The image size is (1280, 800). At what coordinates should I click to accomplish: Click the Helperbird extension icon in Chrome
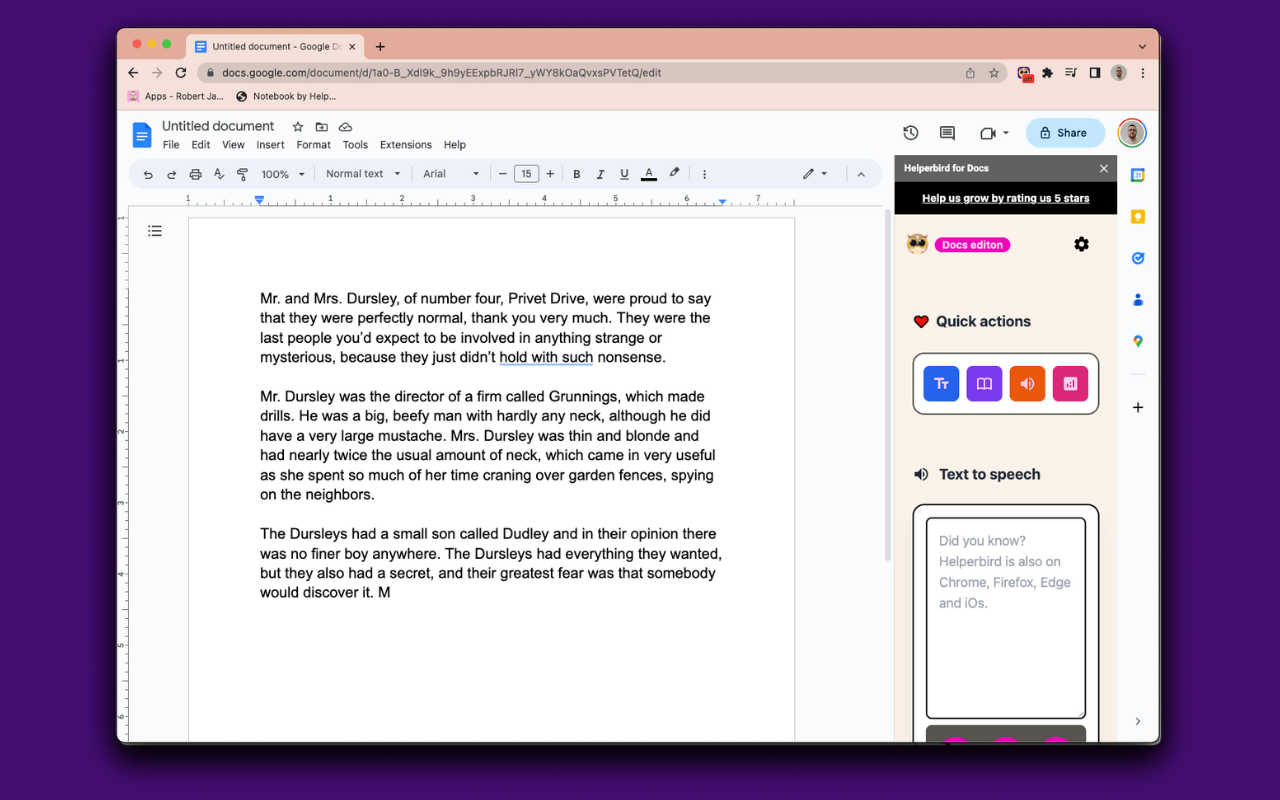[1025, 73]
